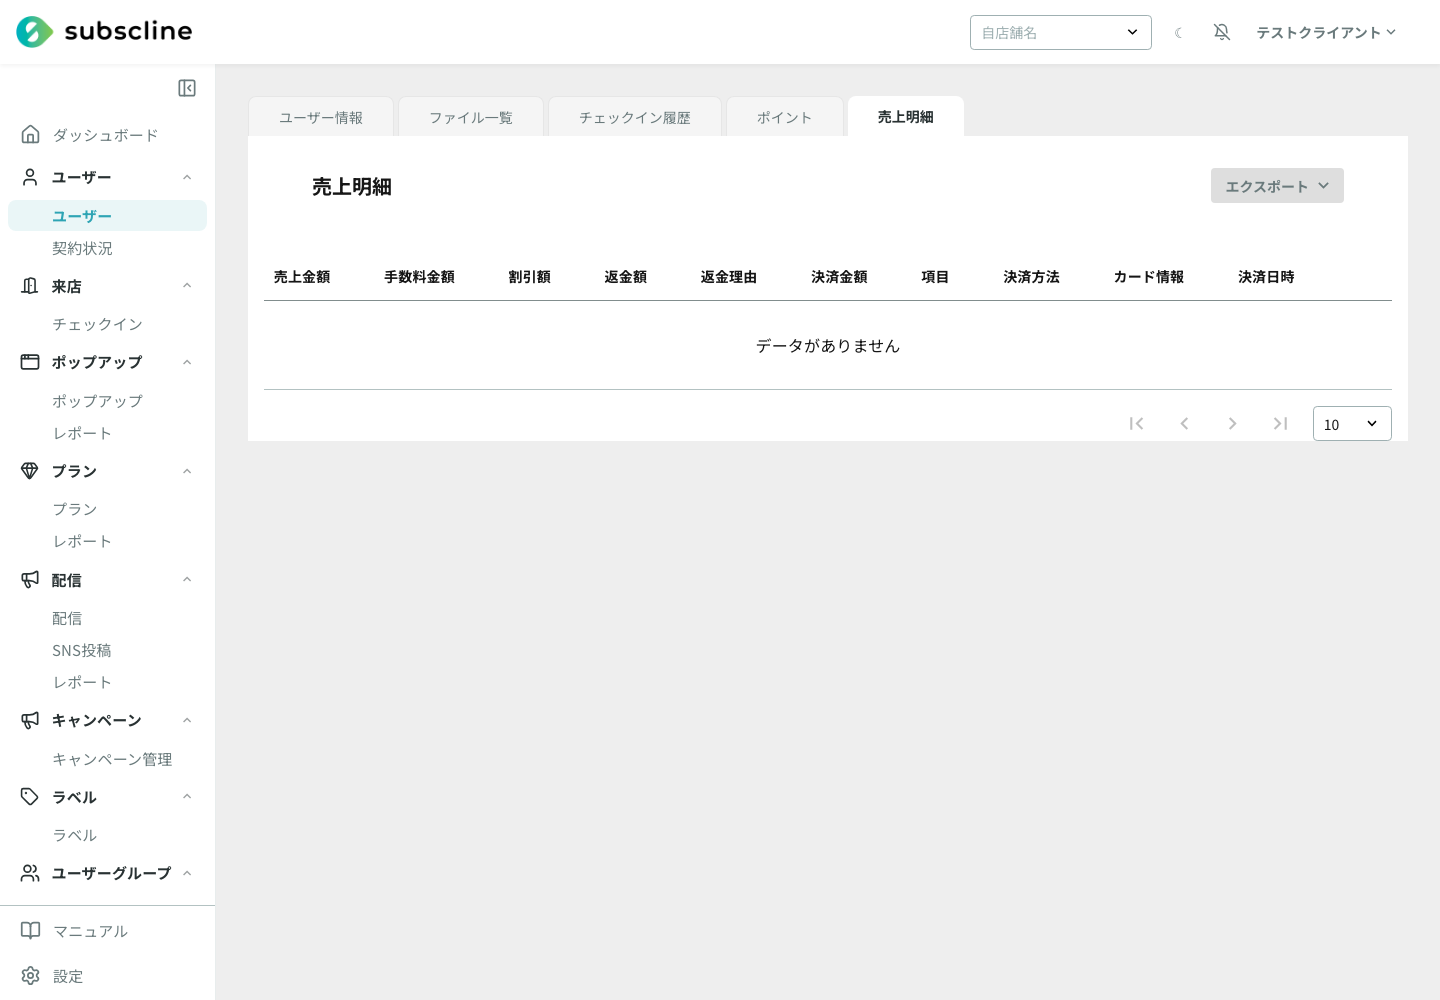Screen dimensions: 1440x1000
Task: Click the 割引額 column header
Action: [x=530, y=277]
